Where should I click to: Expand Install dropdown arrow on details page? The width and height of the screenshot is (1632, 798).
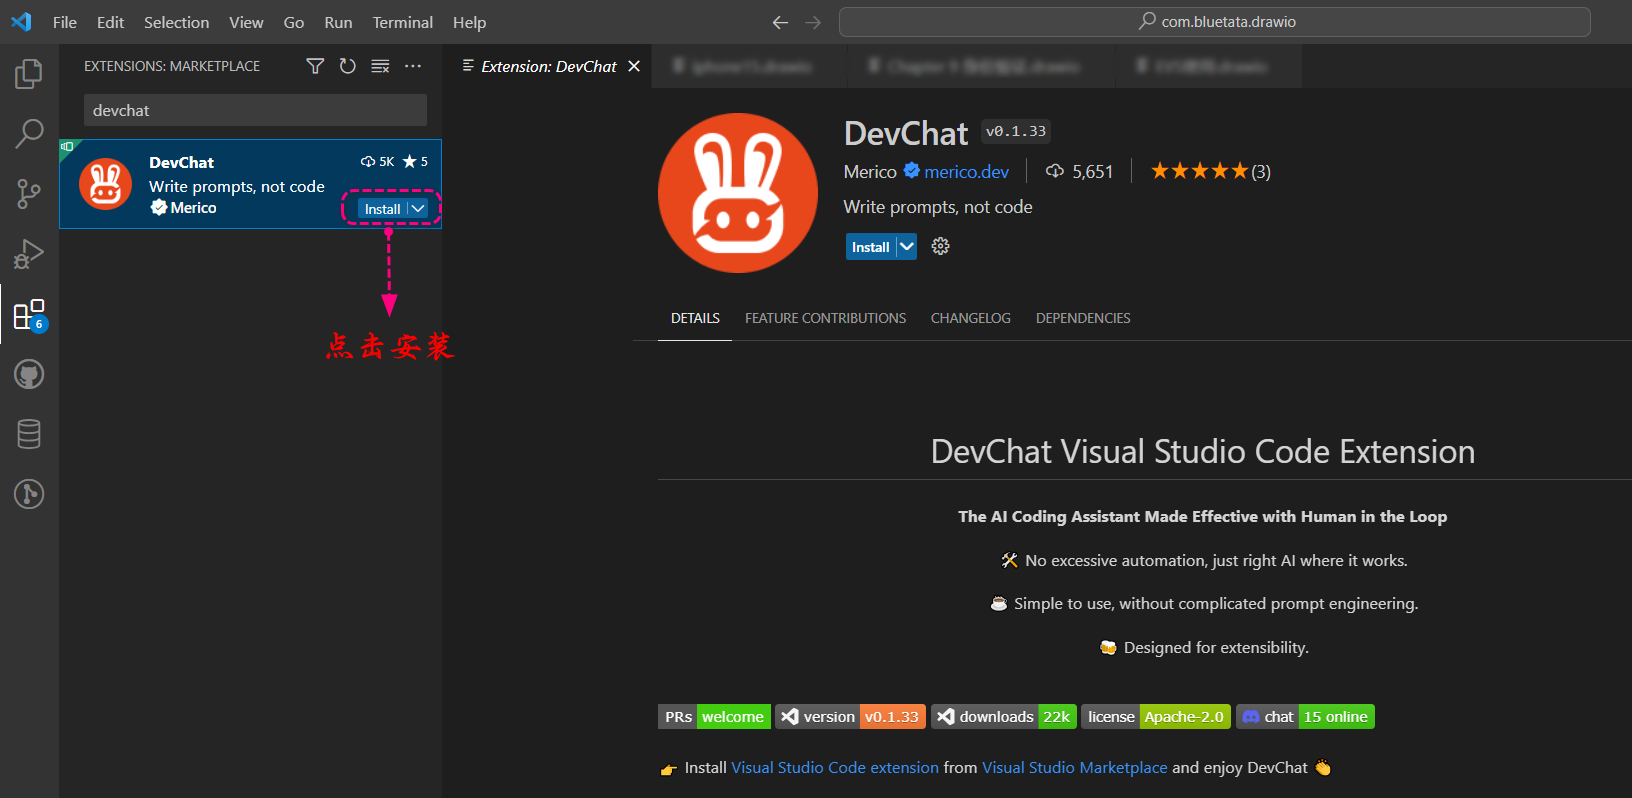click(906, 246)
